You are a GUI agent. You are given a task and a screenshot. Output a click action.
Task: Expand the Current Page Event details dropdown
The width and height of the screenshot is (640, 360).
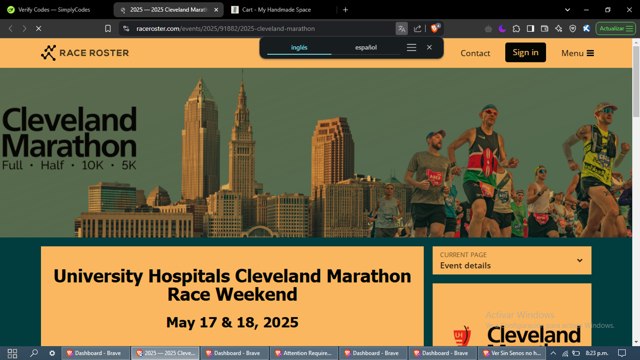tap(512, 260)
